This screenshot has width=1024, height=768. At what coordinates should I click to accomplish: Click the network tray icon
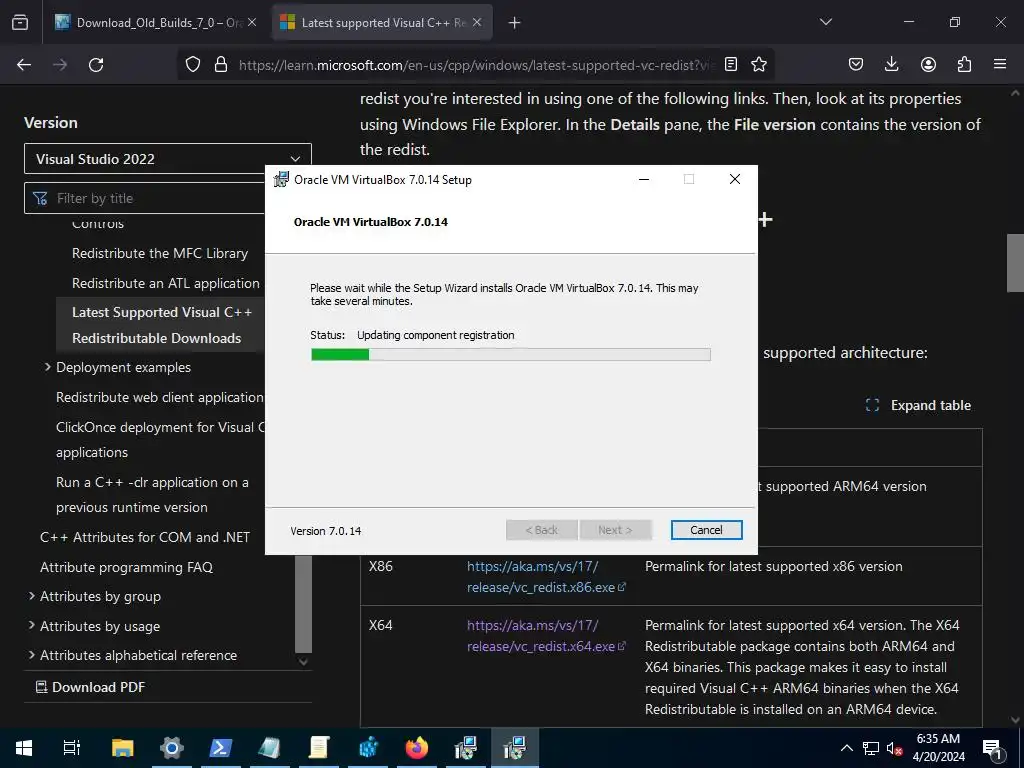click(871, 748)
